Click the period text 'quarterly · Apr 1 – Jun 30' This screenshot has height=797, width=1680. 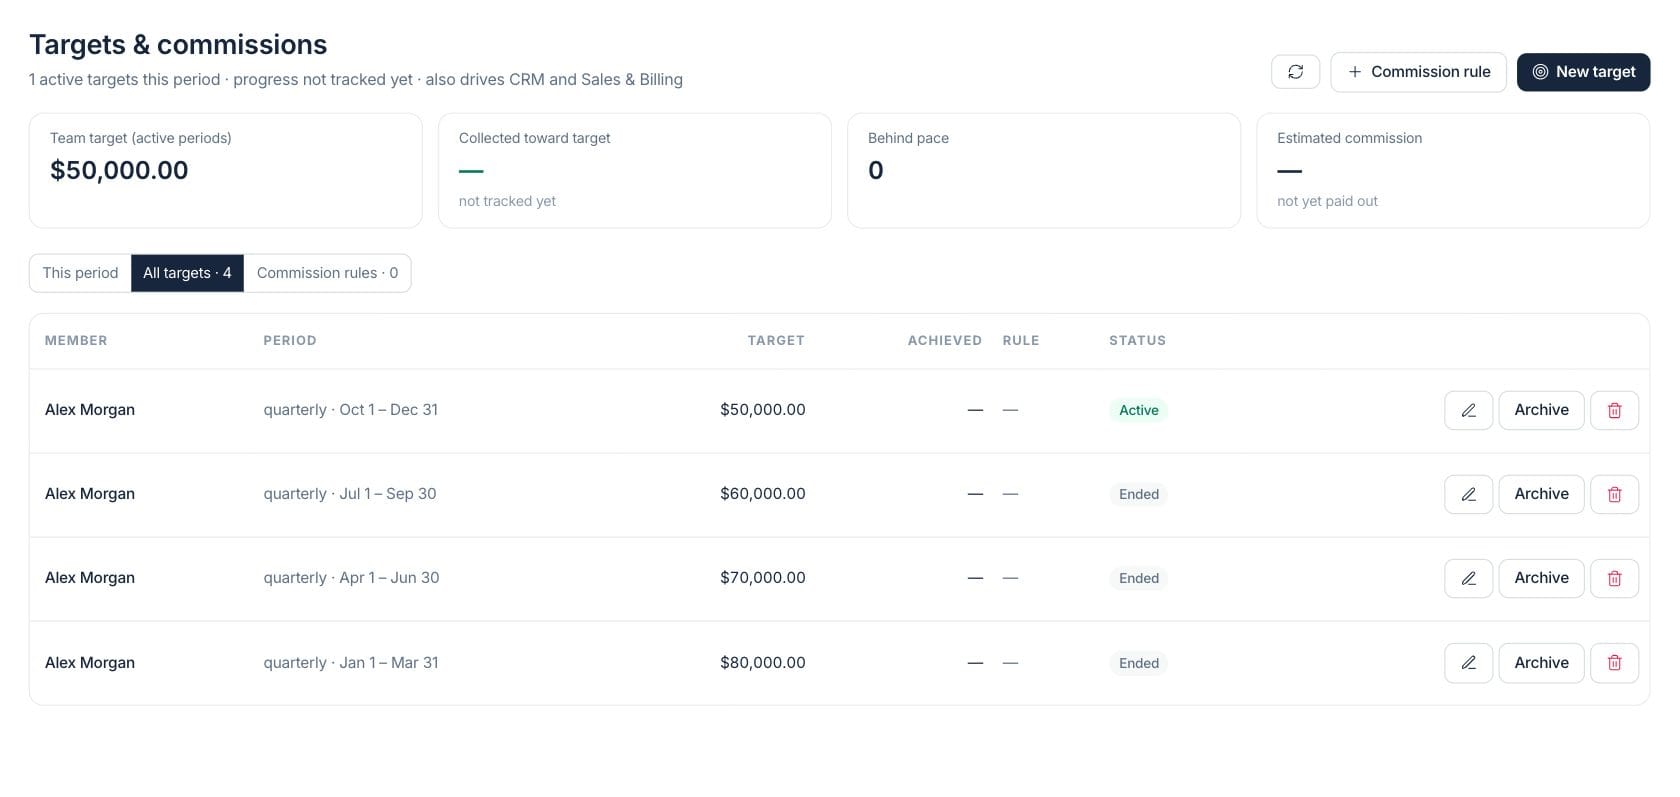click(x=351, y=578)
